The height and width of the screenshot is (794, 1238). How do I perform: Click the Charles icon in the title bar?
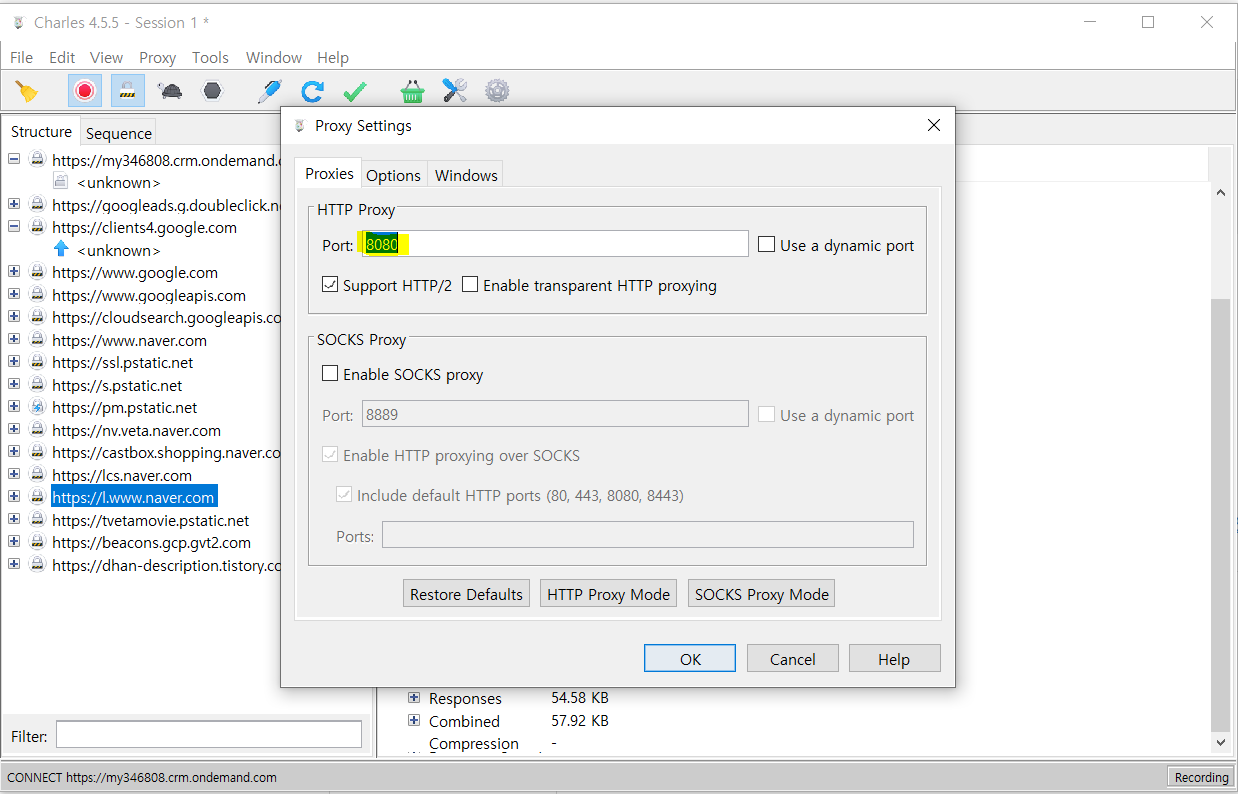tap(18, 22)
